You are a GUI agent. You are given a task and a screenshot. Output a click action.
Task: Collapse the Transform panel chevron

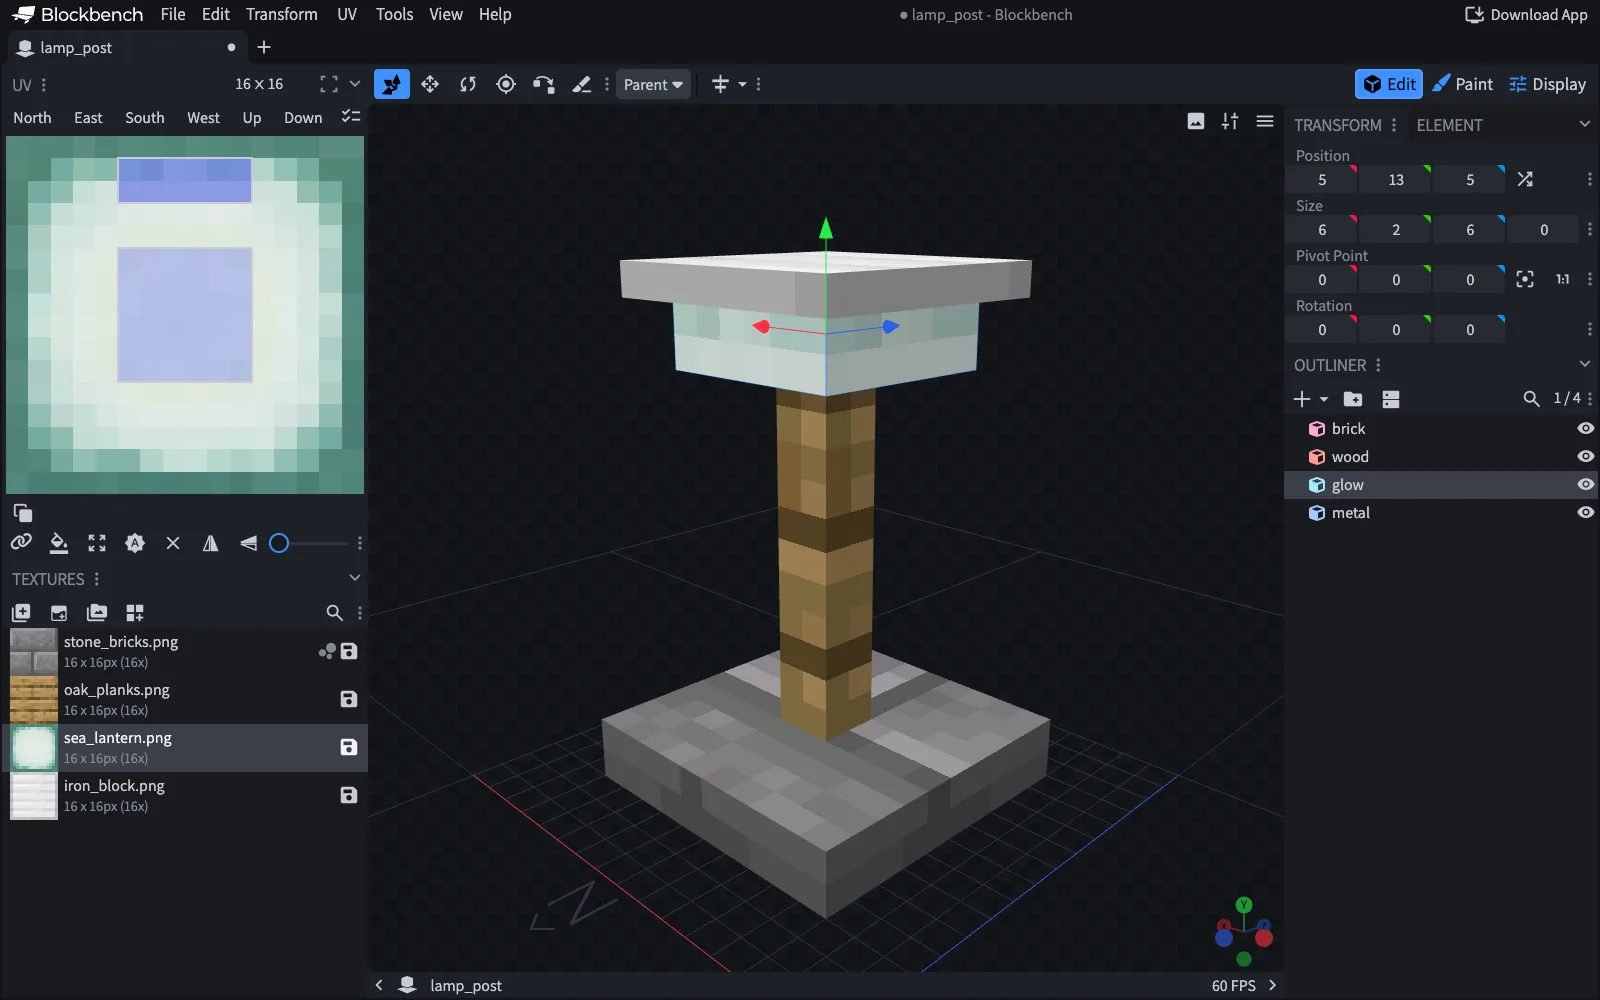point(1584,124)
